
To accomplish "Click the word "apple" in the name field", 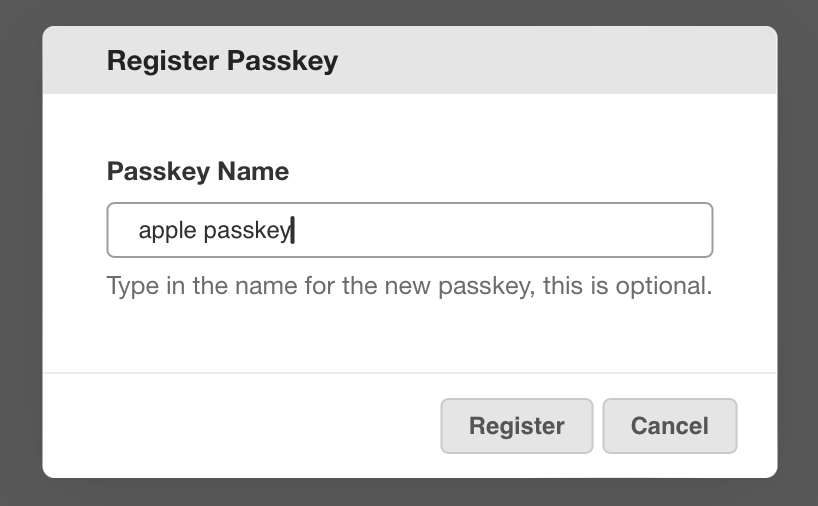I will coord(167,232).
